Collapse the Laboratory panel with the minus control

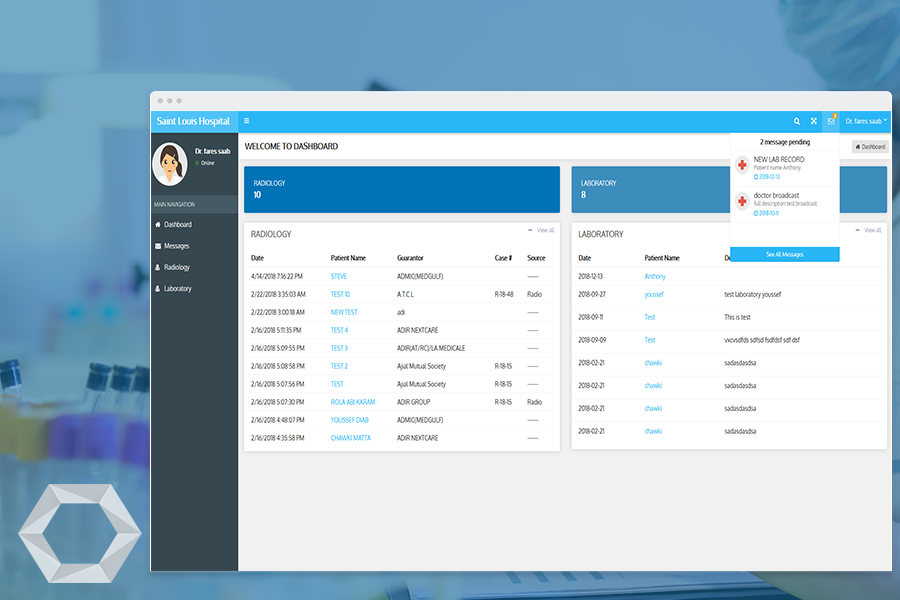coord(857,229)
